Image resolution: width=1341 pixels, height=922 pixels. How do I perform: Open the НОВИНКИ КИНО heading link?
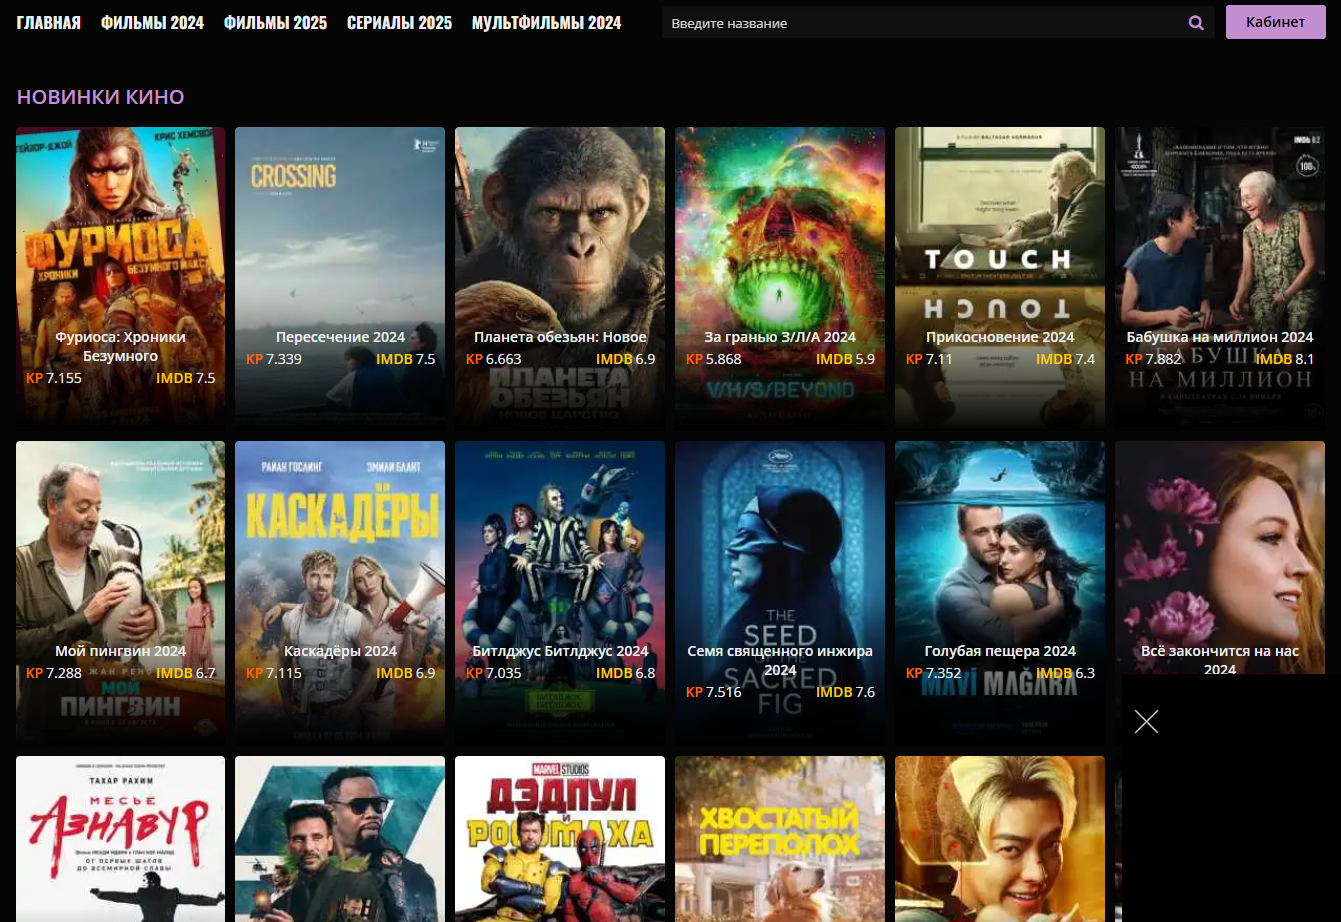(x=100, y=97)
